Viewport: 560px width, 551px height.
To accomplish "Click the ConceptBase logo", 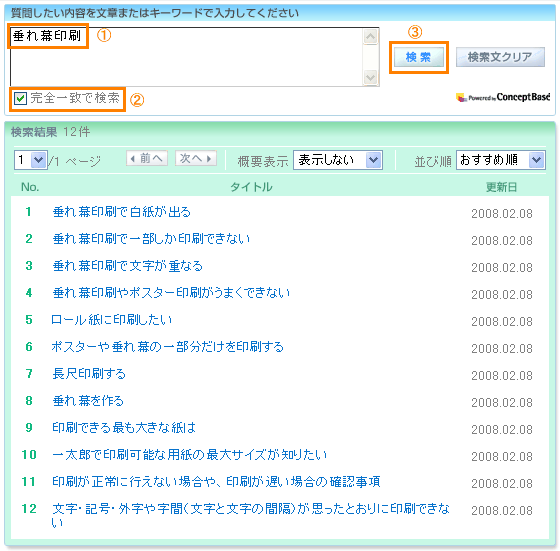I will pyautogui.click(x=503, y=97).
